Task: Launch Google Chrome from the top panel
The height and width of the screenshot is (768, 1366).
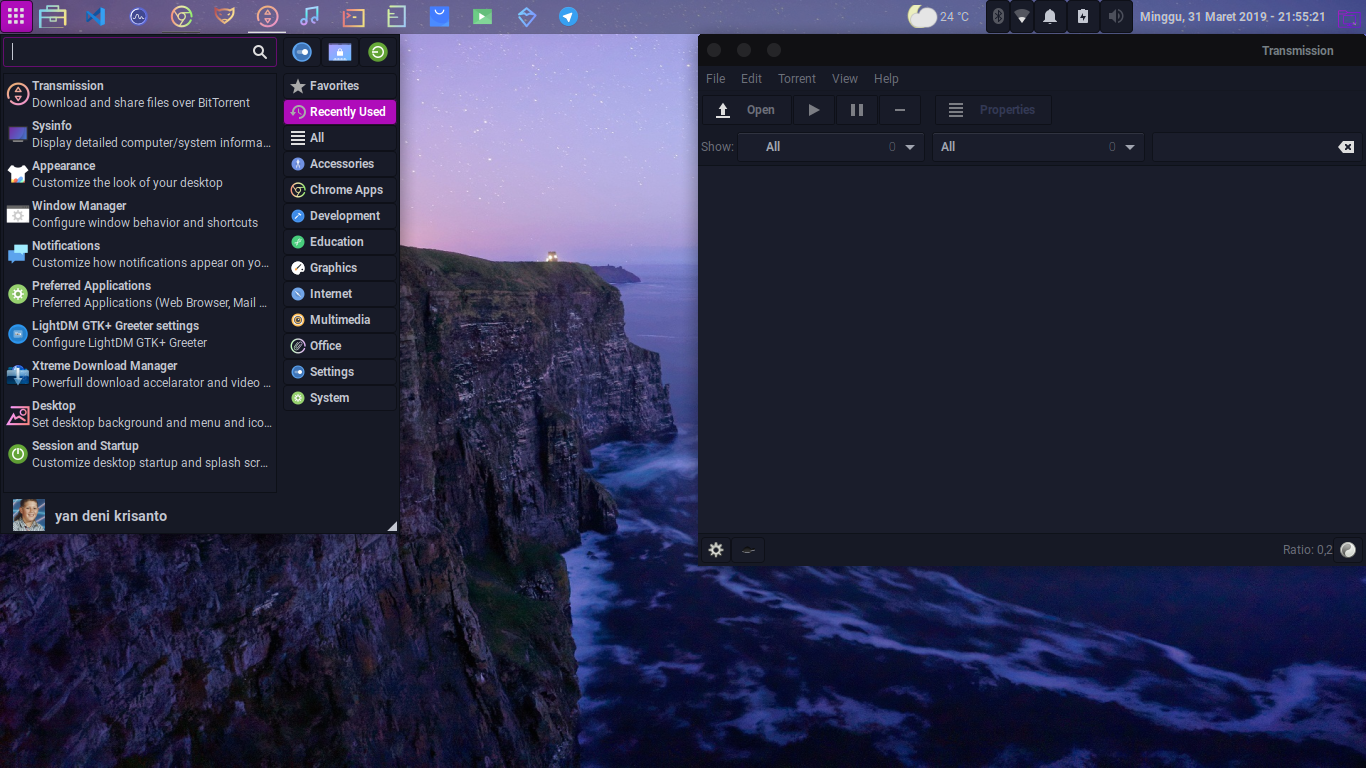Action: (x=180, y=16)
